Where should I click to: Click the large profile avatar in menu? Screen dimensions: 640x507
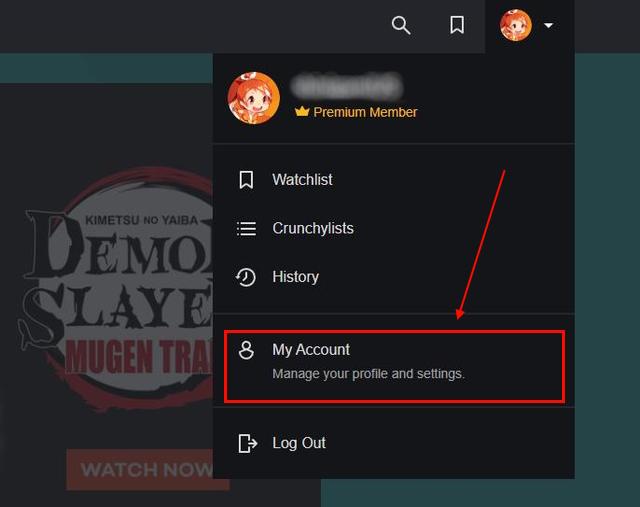tap(254, 98)
